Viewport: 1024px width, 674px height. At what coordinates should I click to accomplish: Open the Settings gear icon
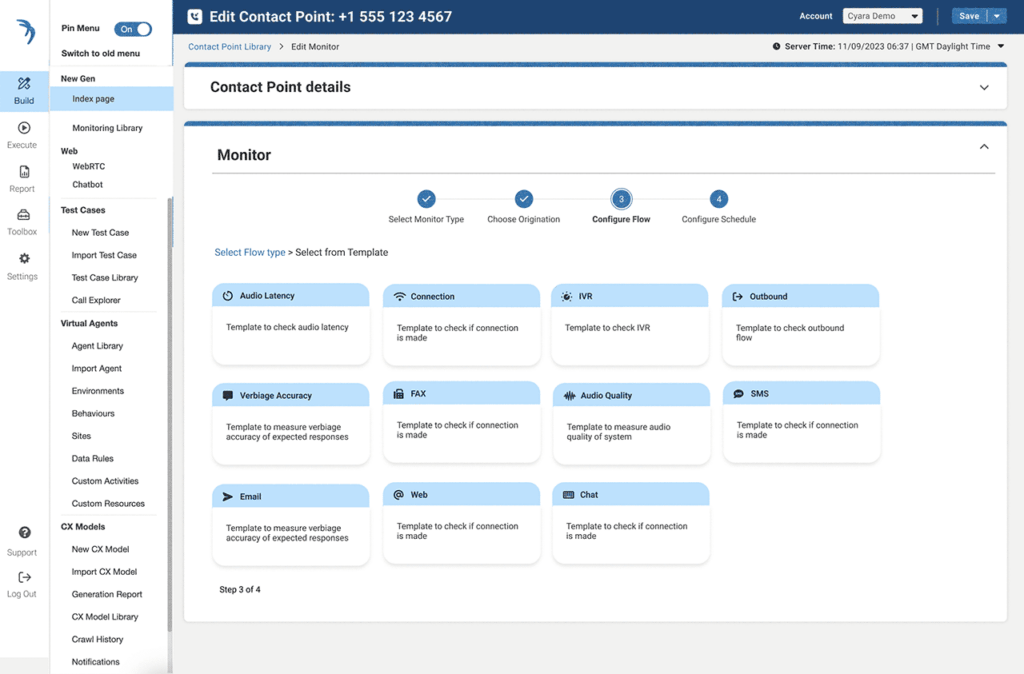tap(24, 259)
